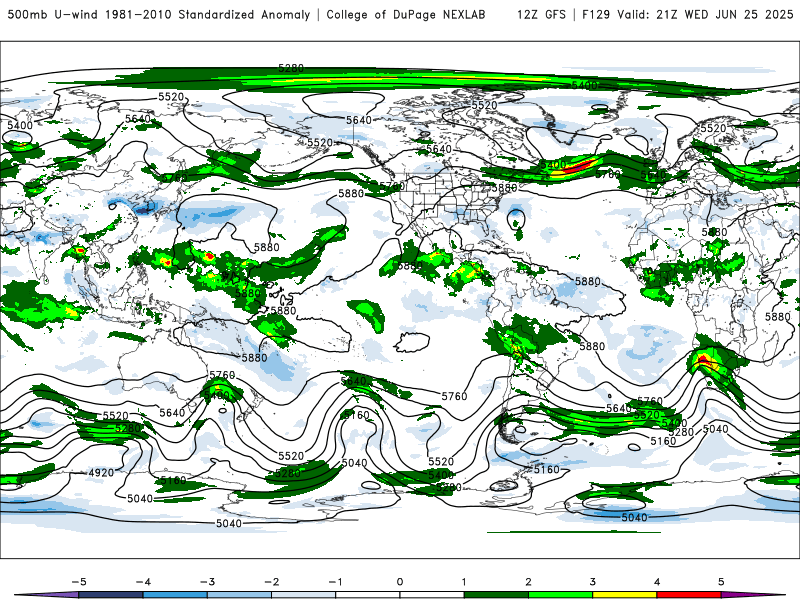Viewport: 800px width, 600px height.
Task: Click the 0 tick label on the color bar
Action: point(400,582)
